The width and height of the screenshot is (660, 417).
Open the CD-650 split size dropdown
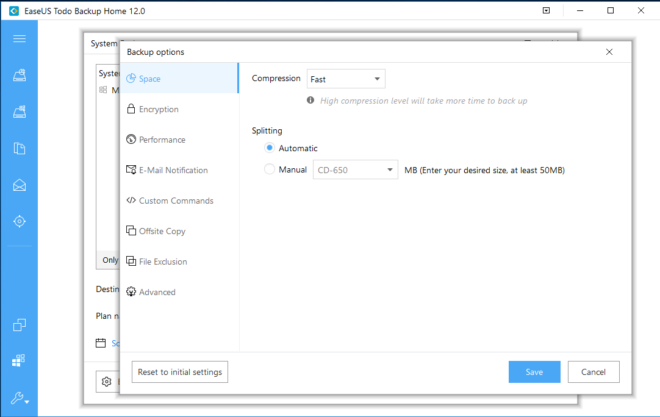coord(355,170)
